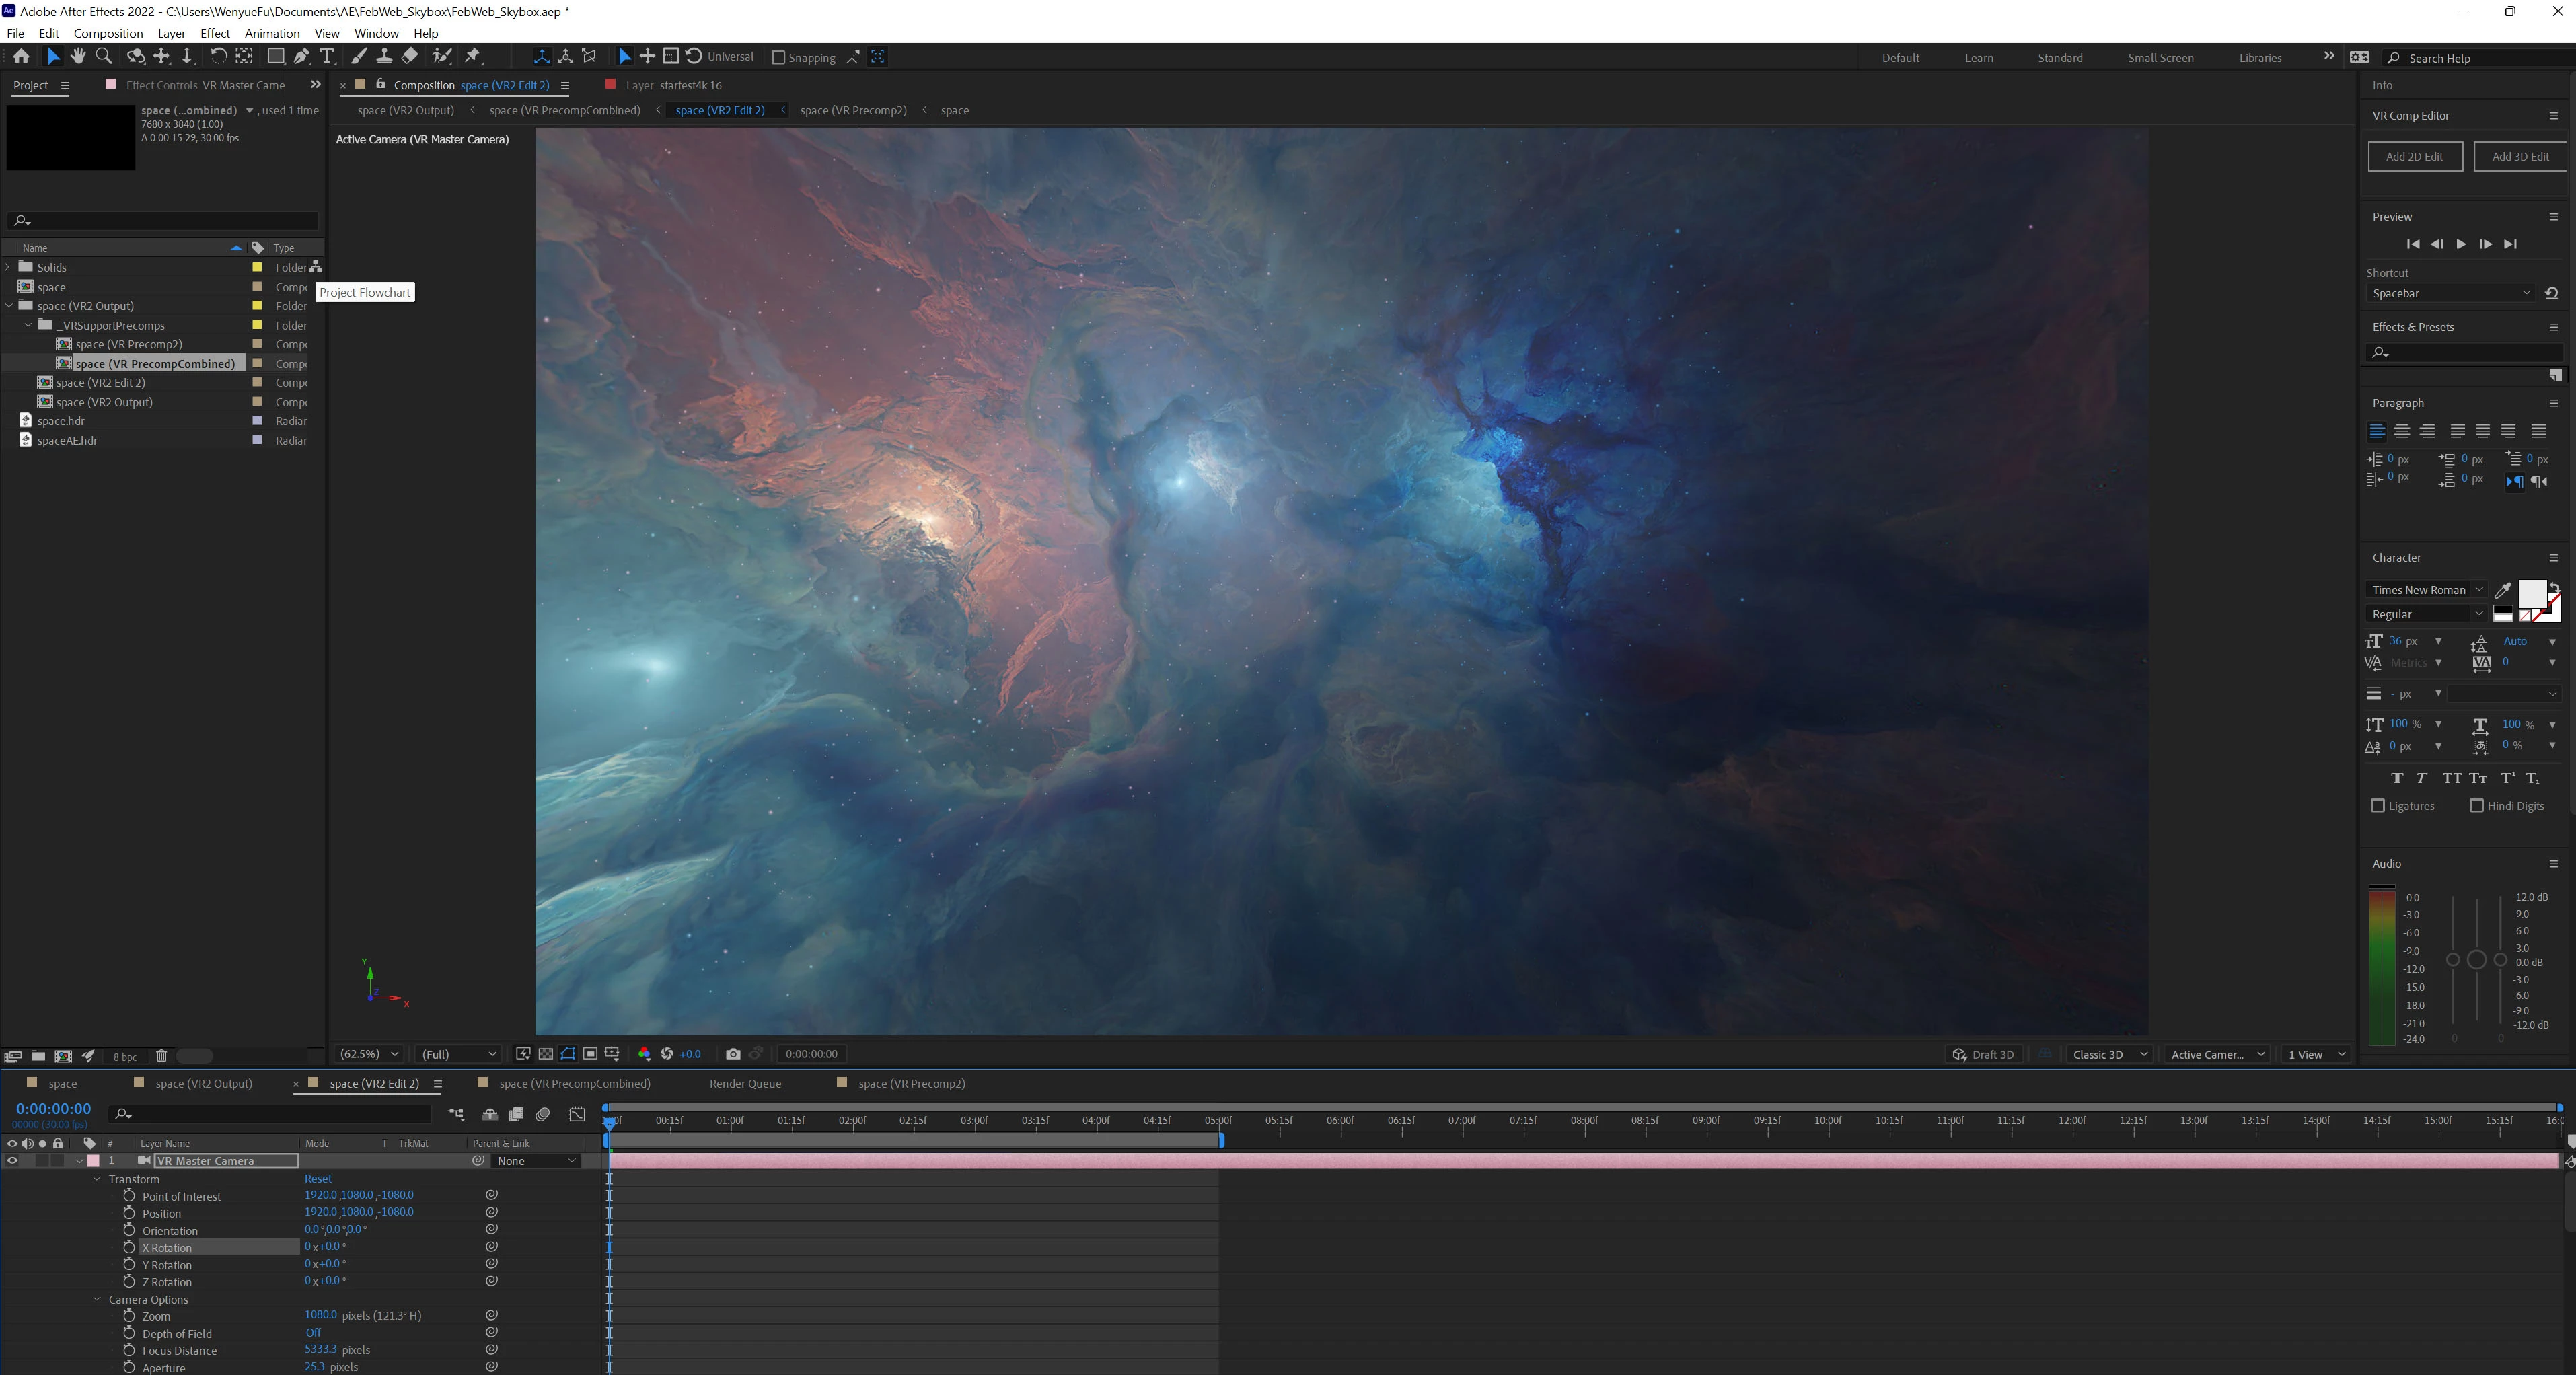Take a snapshot with camera icon
The width and height of the screenshot is (2576, 1375).
click(733, 1054)
